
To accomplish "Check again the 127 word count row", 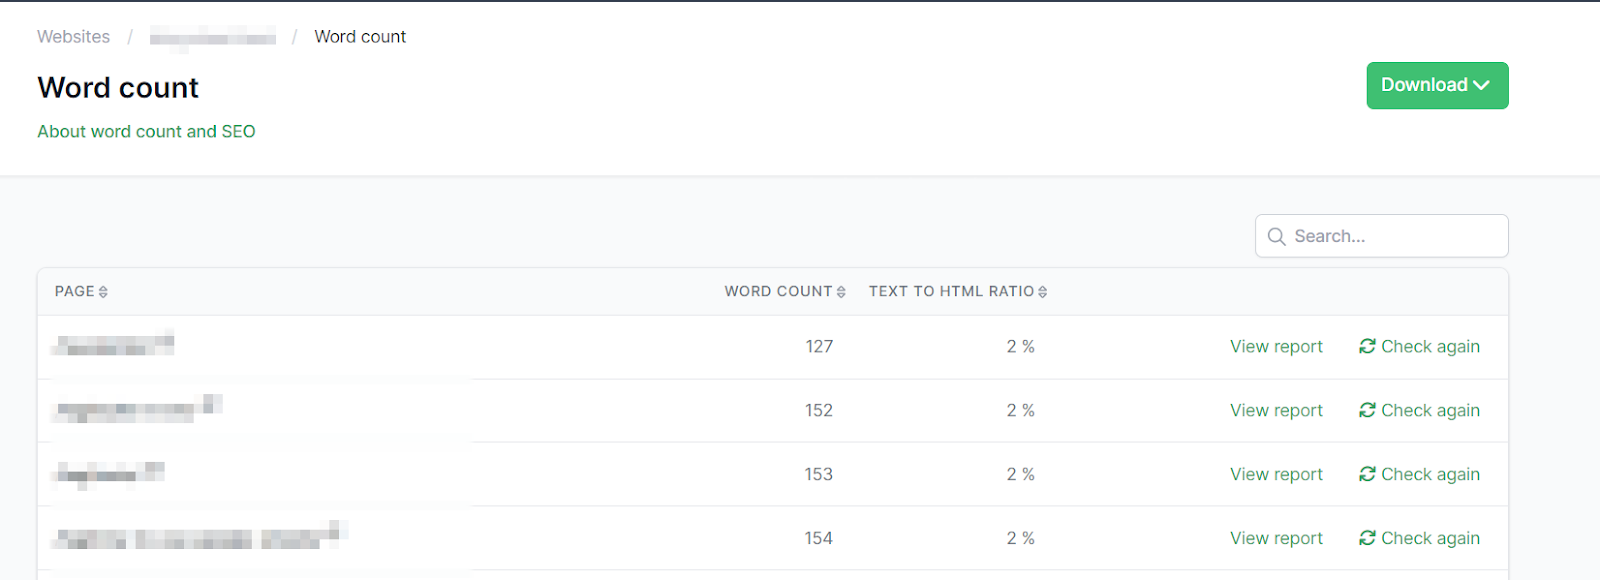I will (1419, 346).
